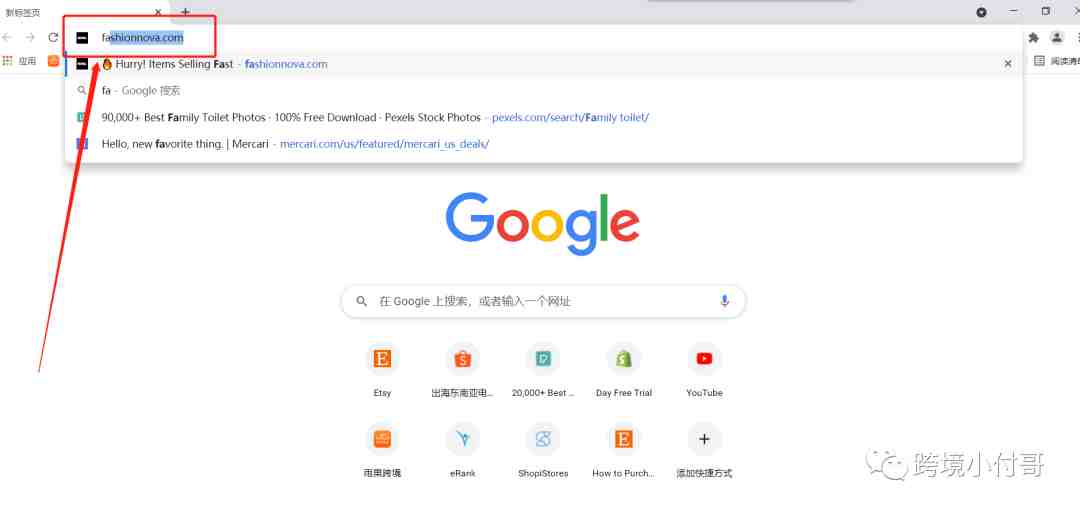1080x512 pixels.
Task: Click the magnifier icon in search box
Action: (362, 301)
